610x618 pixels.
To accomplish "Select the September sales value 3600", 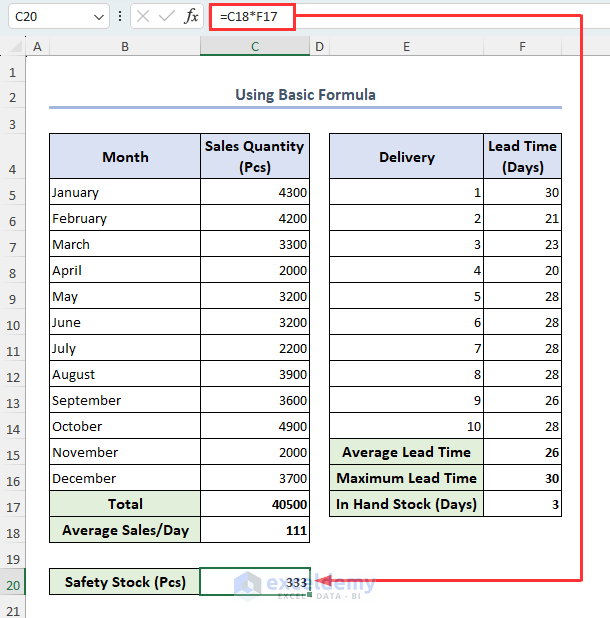I will 255,400.
